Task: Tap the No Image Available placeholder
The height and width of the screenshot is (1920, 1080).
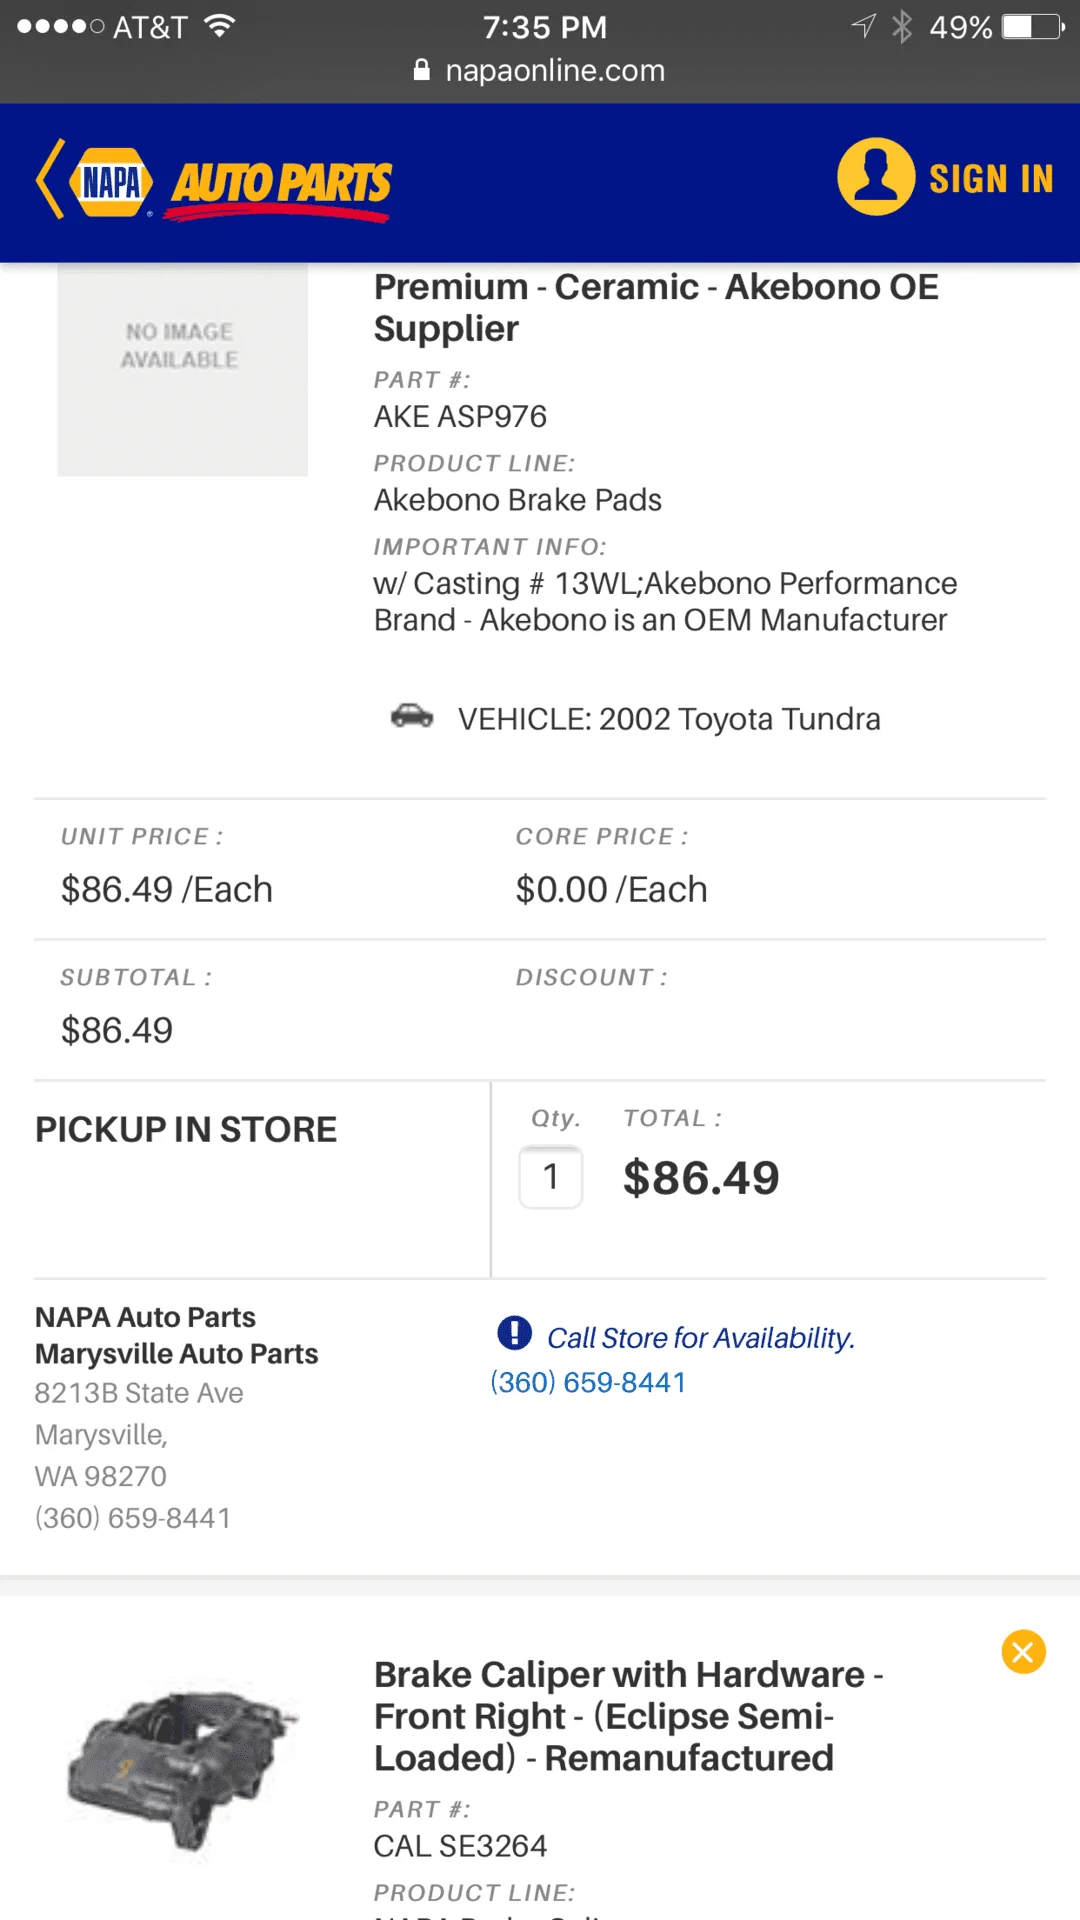Action: pyautogui.click(x=182, y=368)
